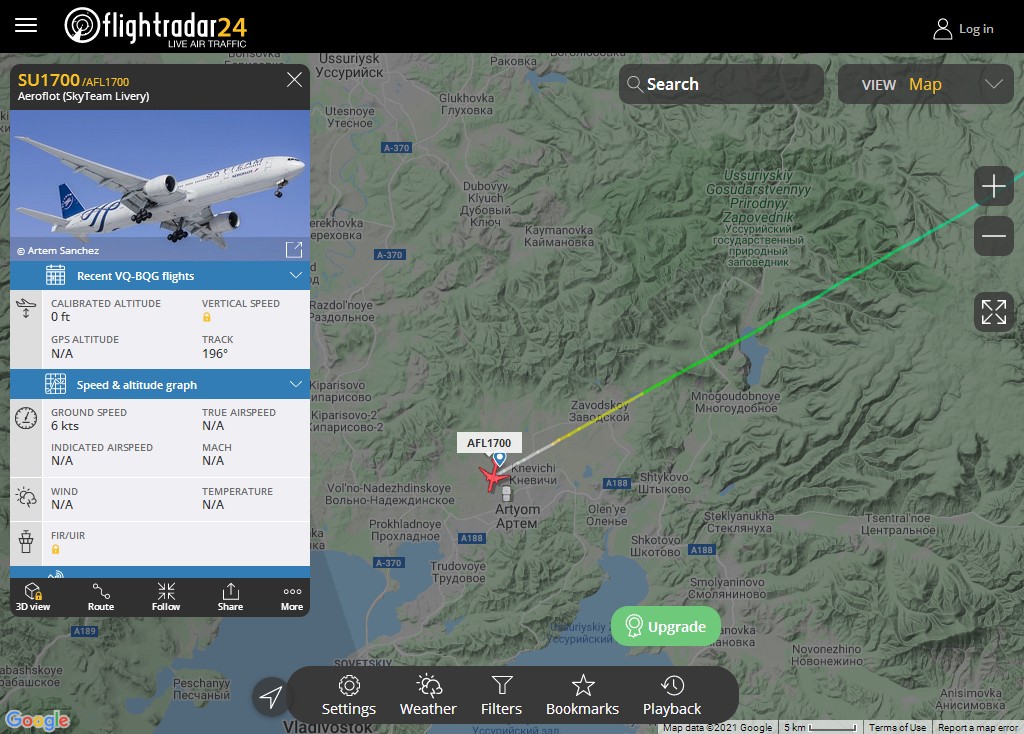This screenshot has height=734, width=1024.
Task: Zoom out on the map
Action: pyautogui.click(x=993, y=236)
